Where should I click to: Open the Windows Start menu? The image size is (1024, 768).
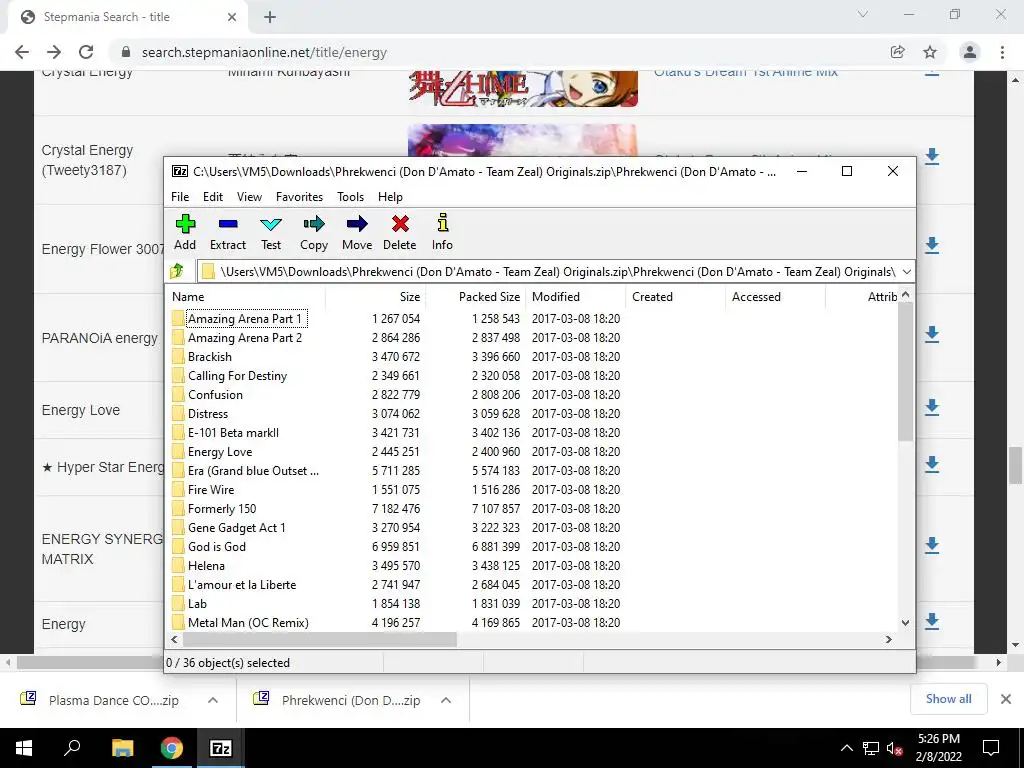click(24, 748)
